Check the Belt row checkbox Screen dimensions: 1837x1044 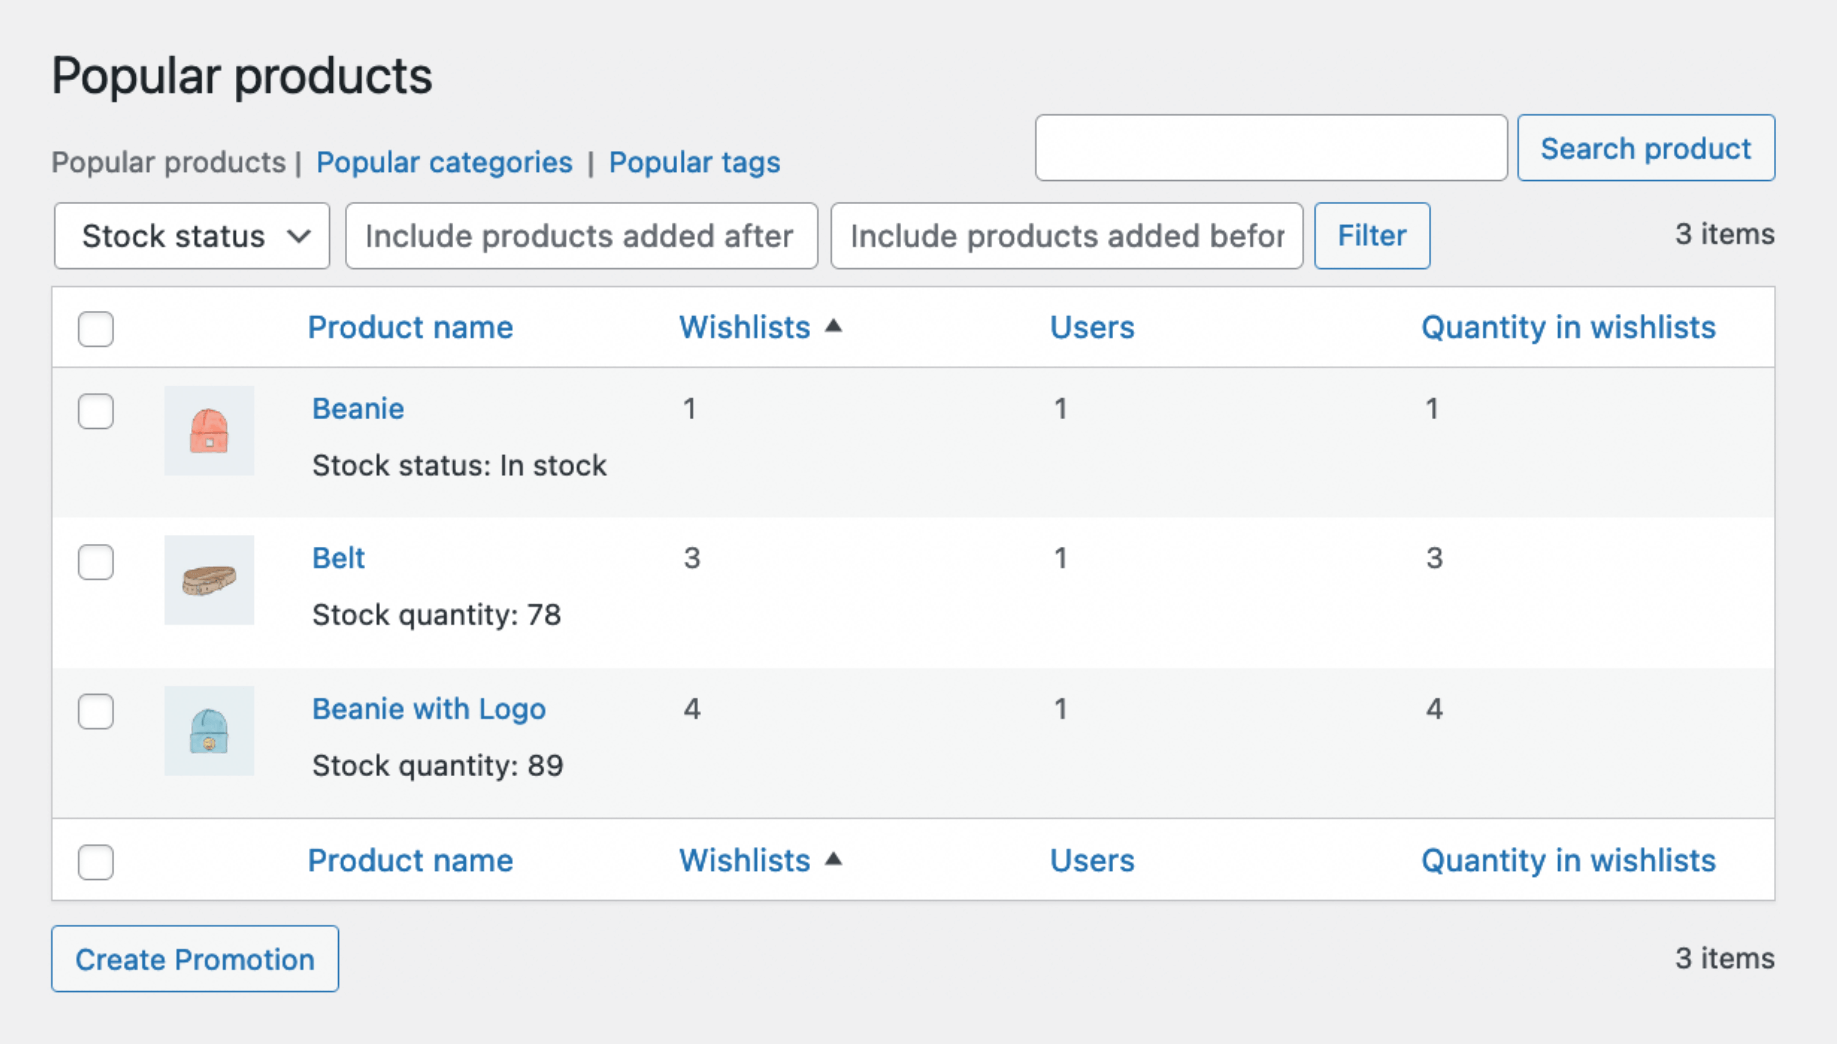coord(95,562)
